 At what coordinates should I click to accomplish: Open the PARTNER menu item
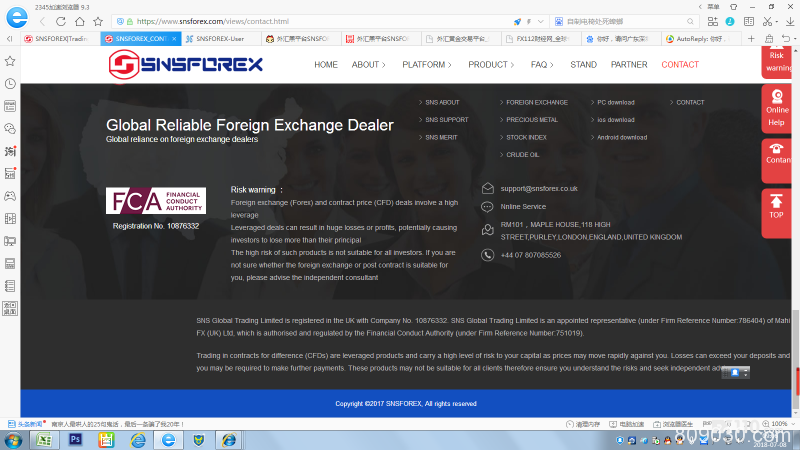629,65
